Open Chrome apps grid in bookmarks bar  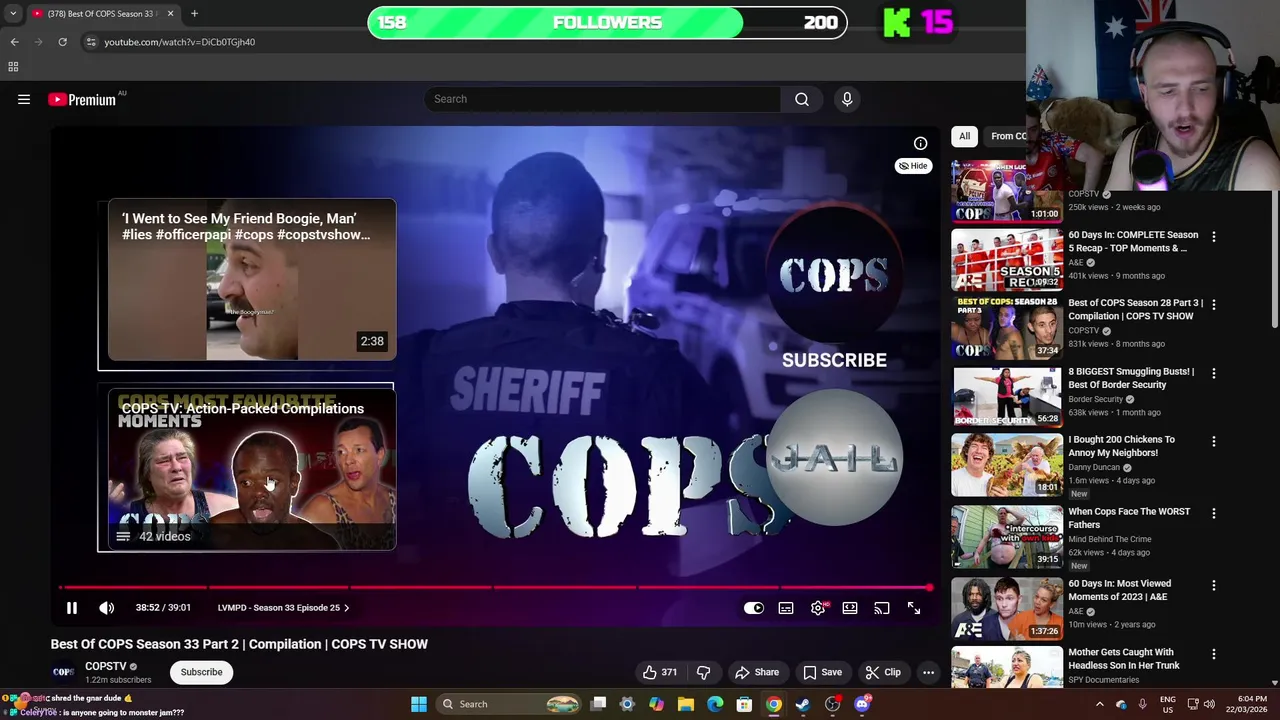[13, 67]
